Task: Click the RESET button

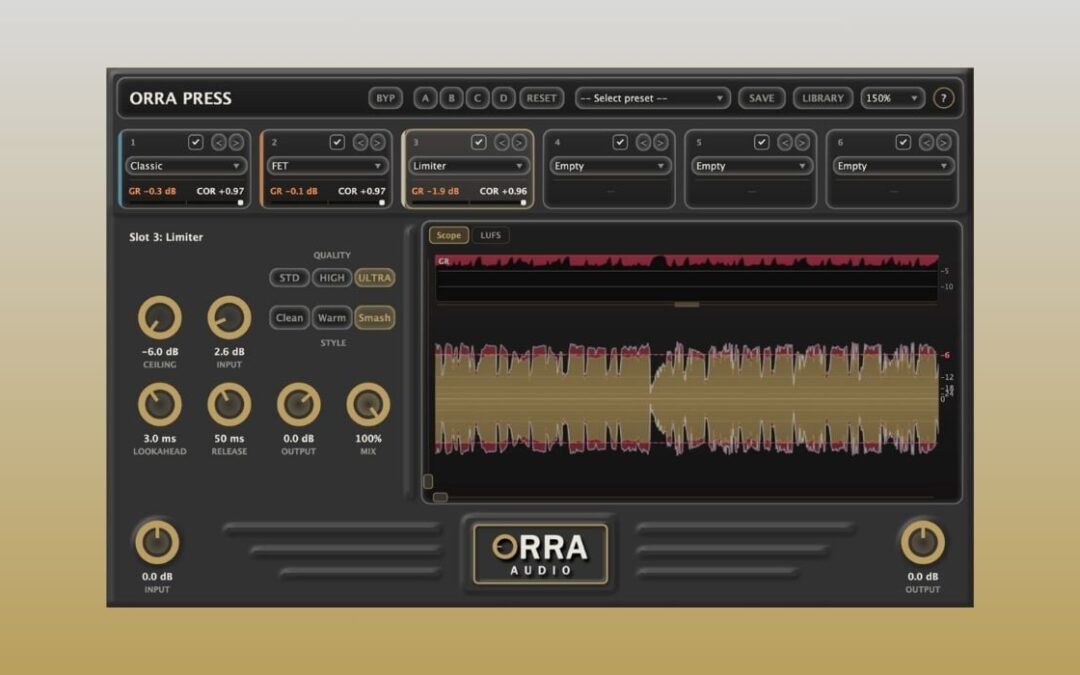Action: click(x=541, y=98)
